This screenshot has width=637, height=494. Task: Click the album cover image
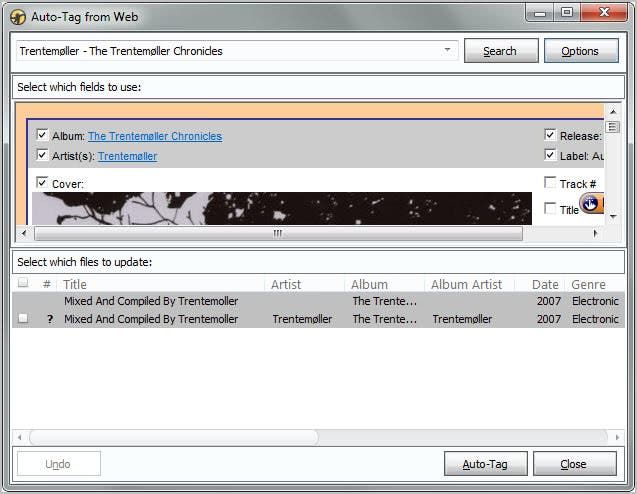[x=282, y=208]
